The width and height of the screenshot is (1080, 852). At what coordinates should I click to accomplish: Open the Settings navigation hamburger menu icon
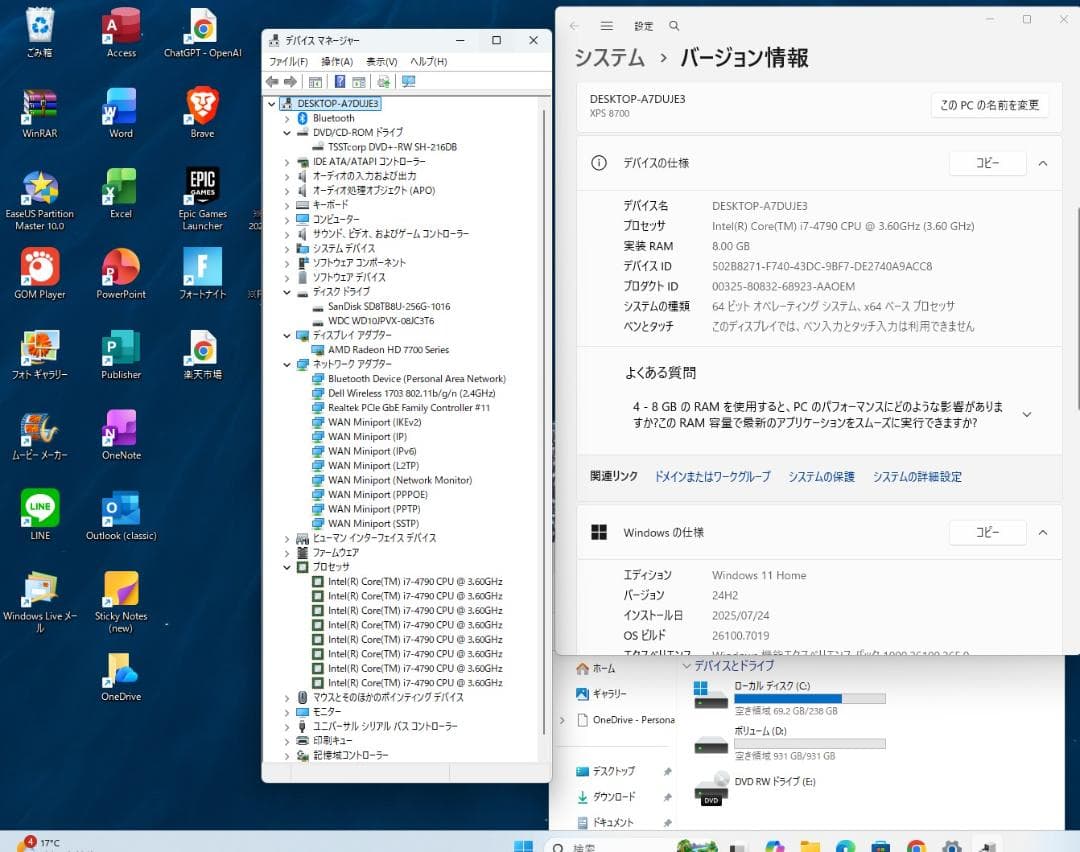point(607,25)
